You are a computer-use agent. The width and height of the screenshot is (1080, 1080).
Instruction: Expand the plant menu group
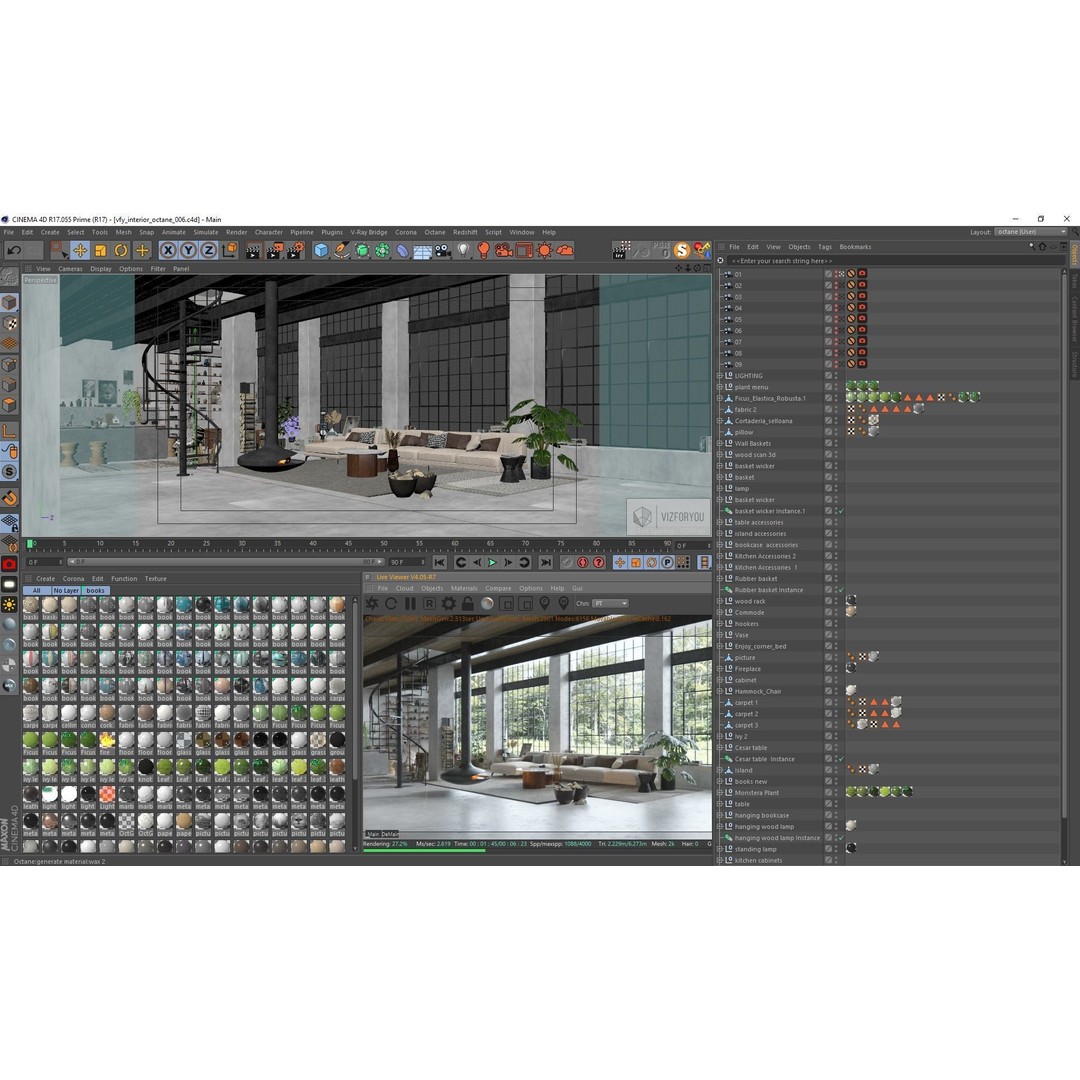pyautogui.click(x=720, y=387)
